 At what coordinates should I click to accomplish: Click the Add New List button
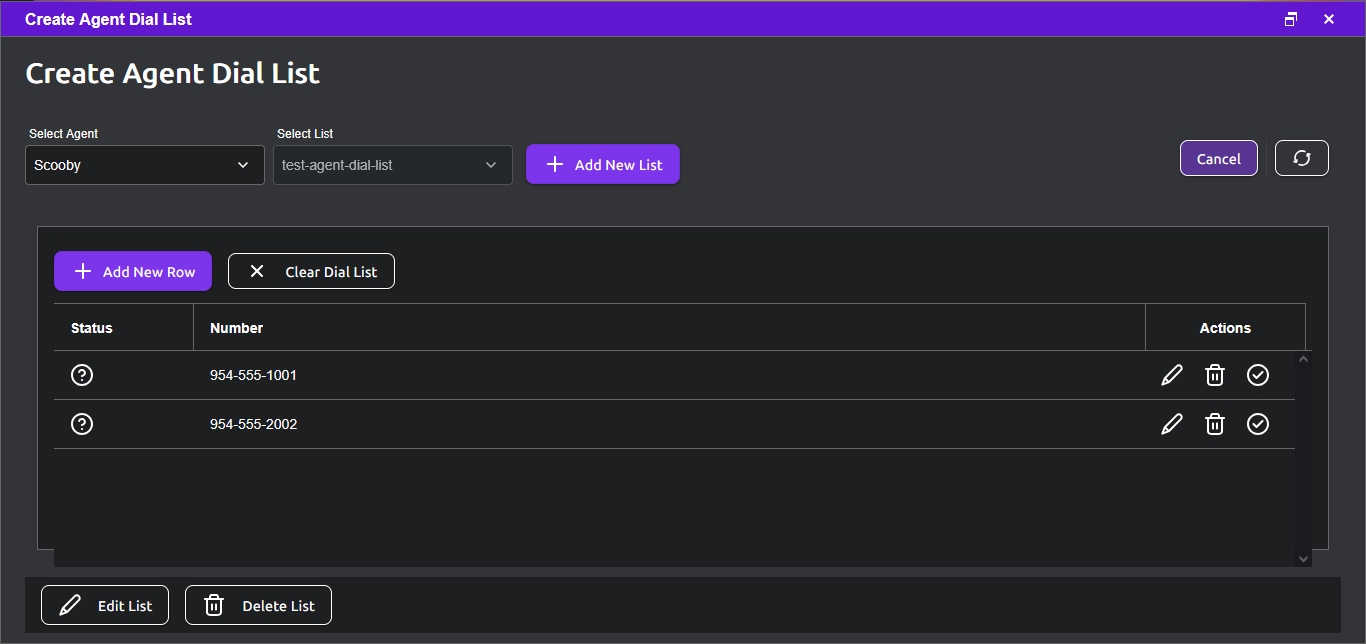[x=603, y=165]
